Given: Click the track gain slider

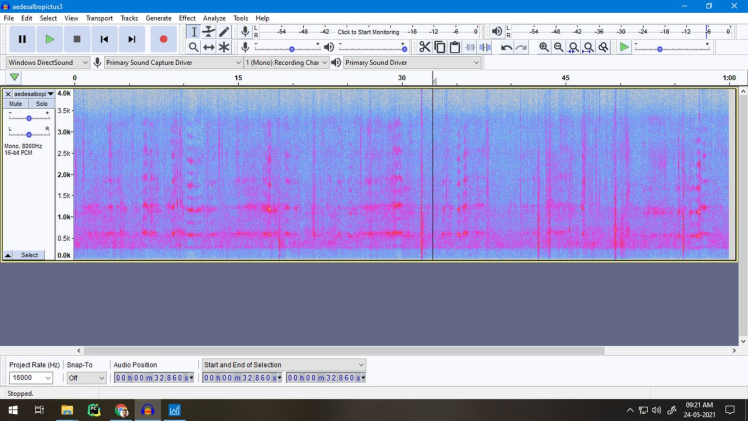Looking at the screenshot, I should coord(29,118).
